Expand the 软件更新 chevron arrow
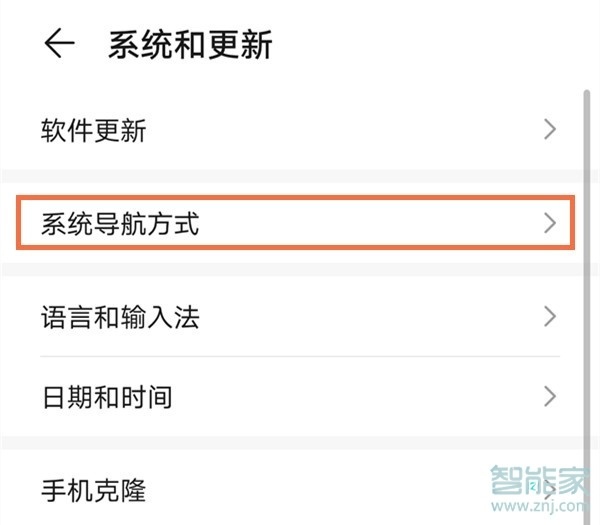This screenshot has width=600, height=525. [549, 129]
